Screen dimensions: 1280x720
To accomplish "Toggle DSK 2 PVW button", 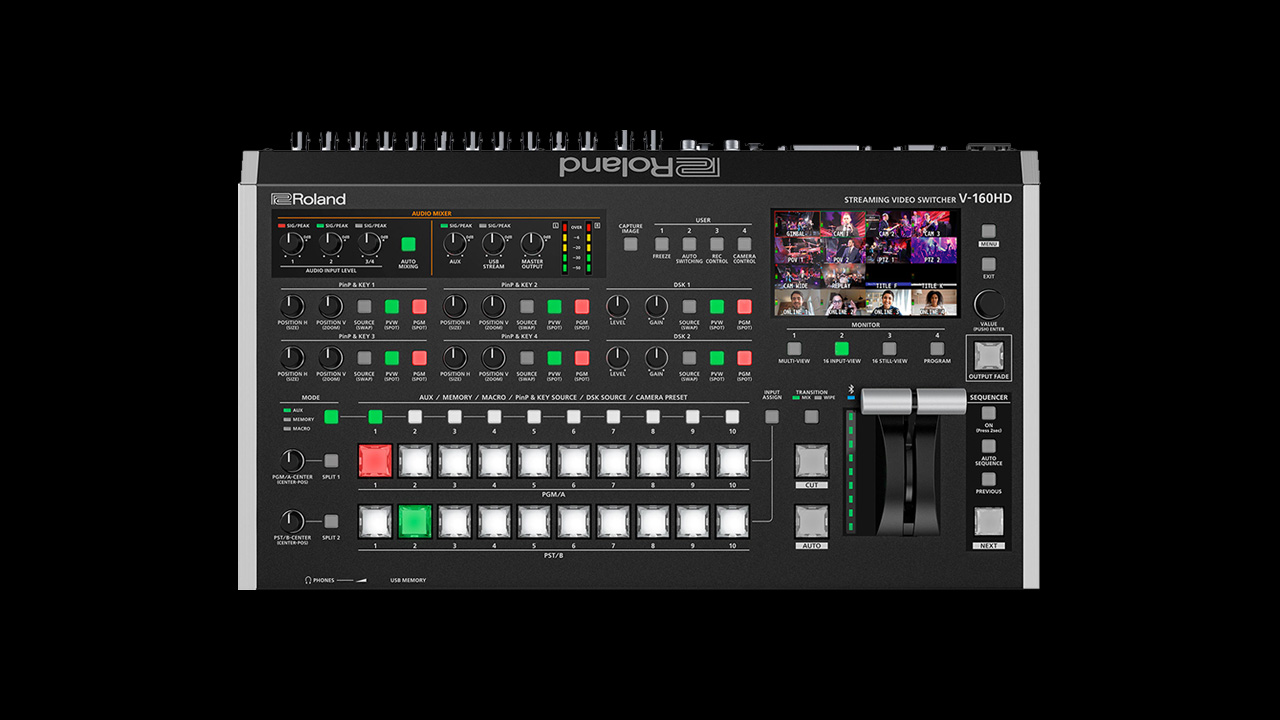I will click(x=716, y=358).
